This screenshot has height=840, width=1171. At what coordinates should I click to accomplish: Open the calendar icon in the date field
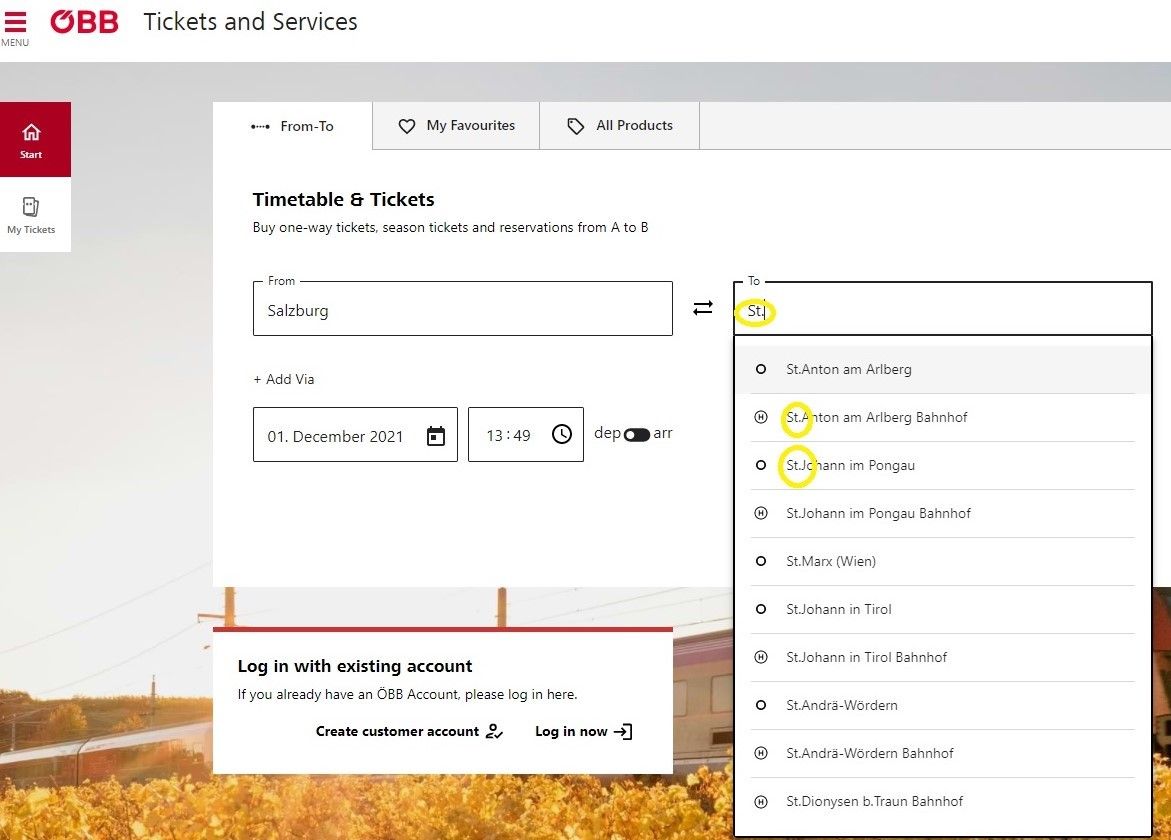(x=435, y=434)
